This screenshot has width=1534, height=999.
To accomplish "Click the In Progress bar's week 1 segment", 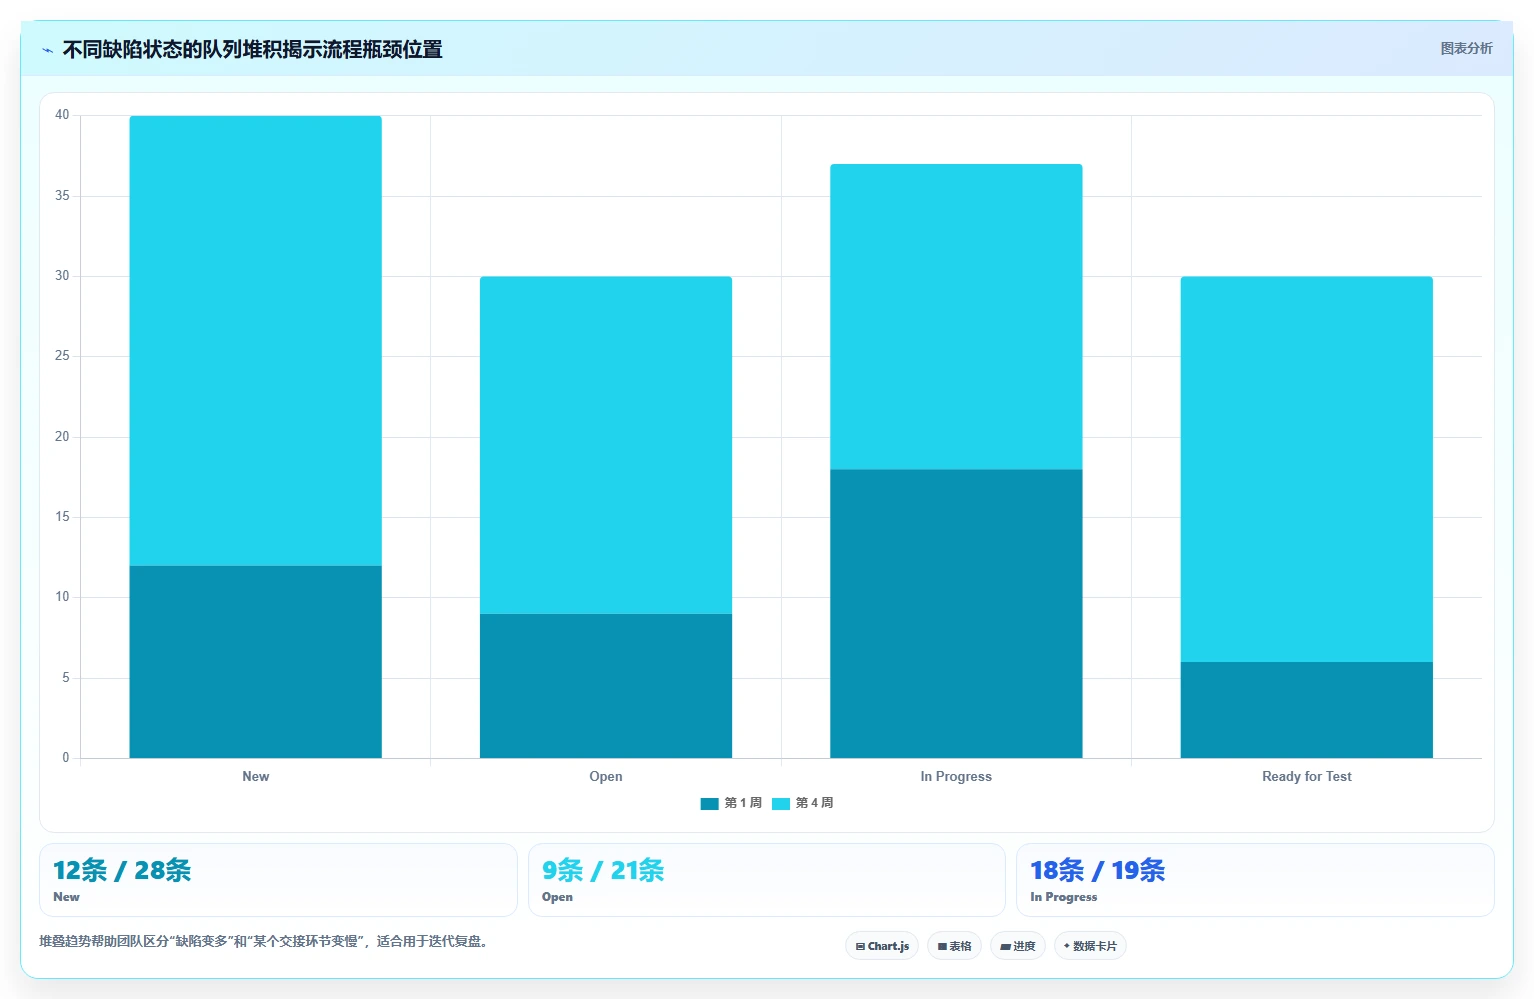I will (956, 614).
